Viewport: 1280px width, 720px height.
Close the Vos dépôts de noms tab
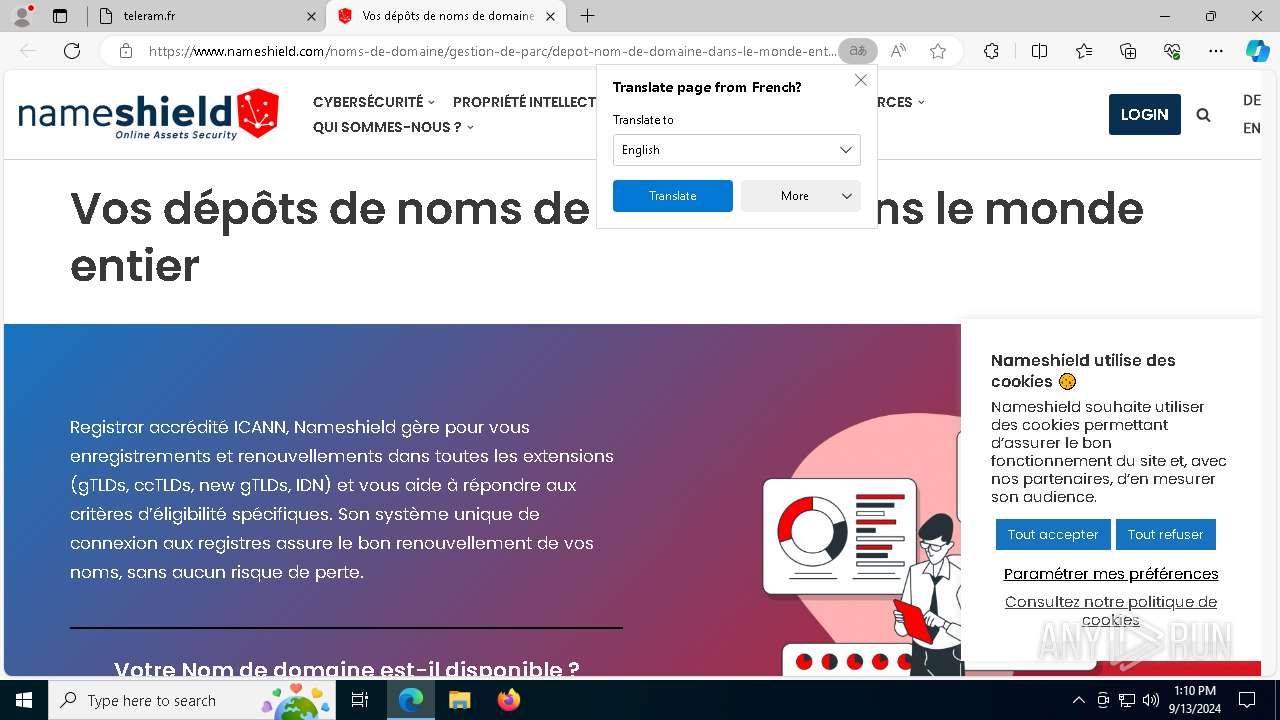pos(550,16)
